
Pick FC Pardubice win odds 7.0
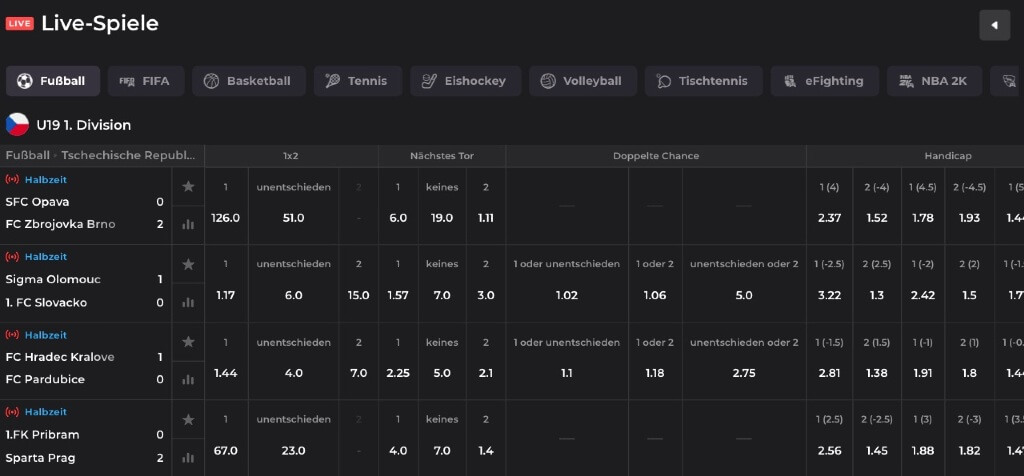point(359,360)
